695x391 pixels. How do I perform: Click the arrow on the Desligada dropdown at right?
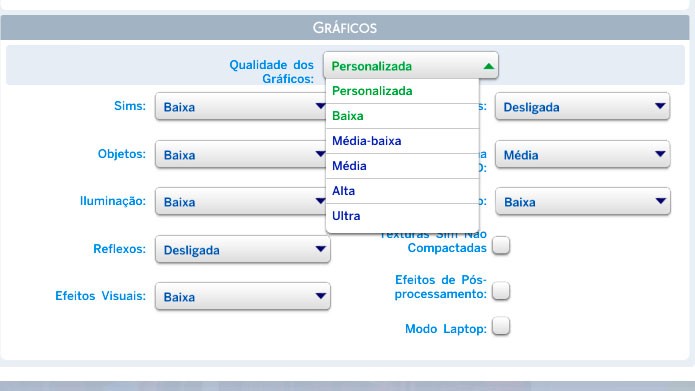[x=660, y=106]
